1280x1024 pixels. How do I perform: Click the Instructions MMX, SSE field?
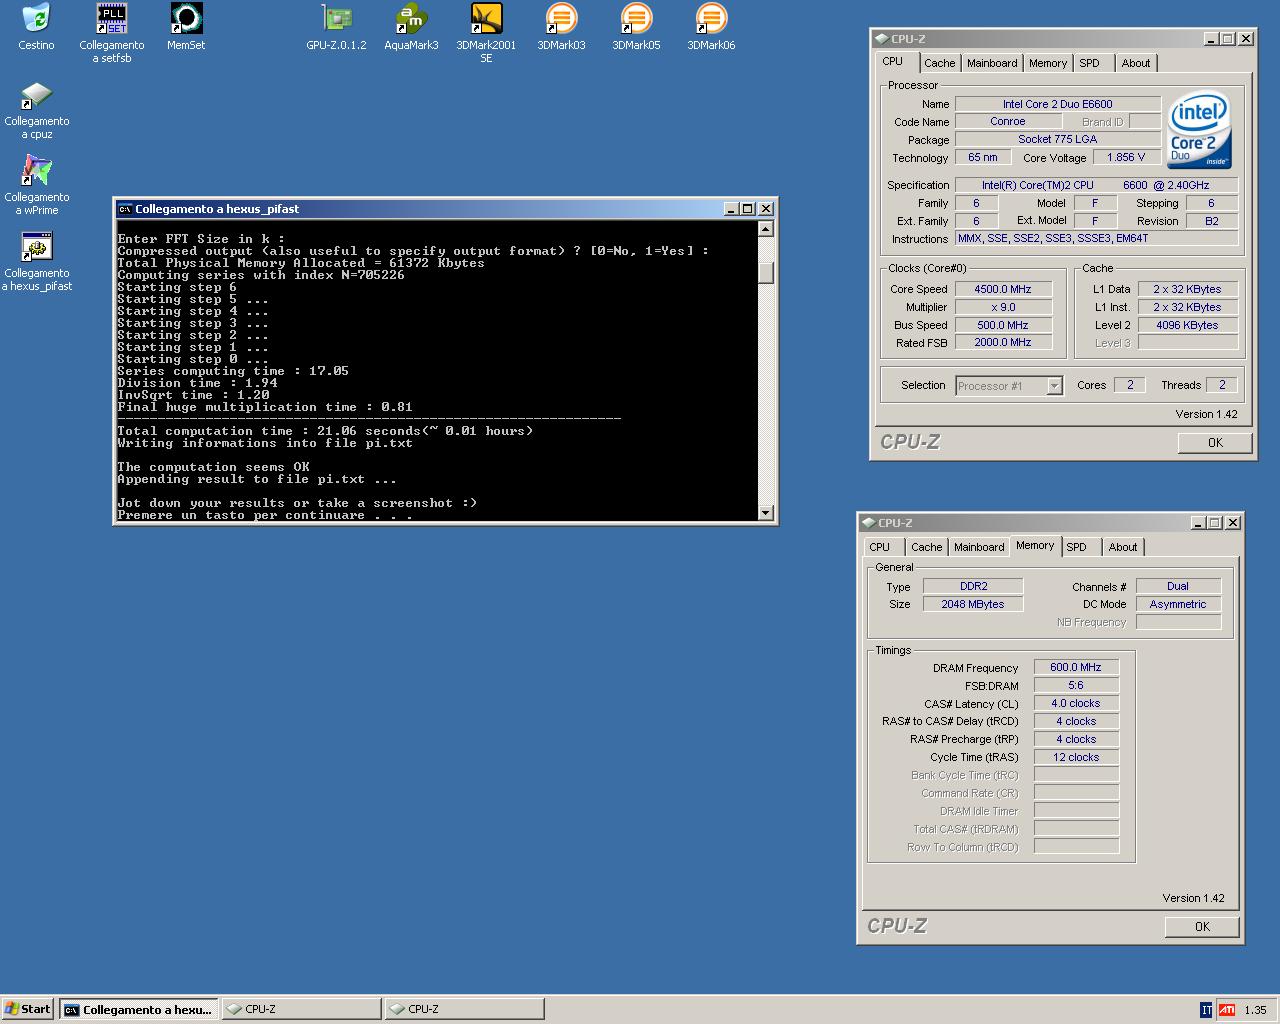coord(1097,238)
